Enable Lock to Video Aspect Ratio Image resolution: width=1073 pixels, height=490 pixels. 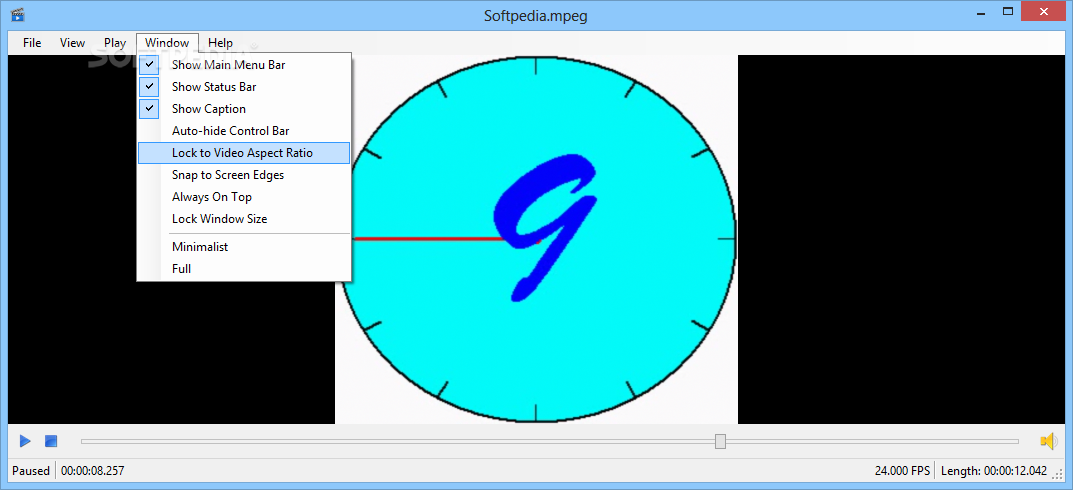click(x=244, y=153)
